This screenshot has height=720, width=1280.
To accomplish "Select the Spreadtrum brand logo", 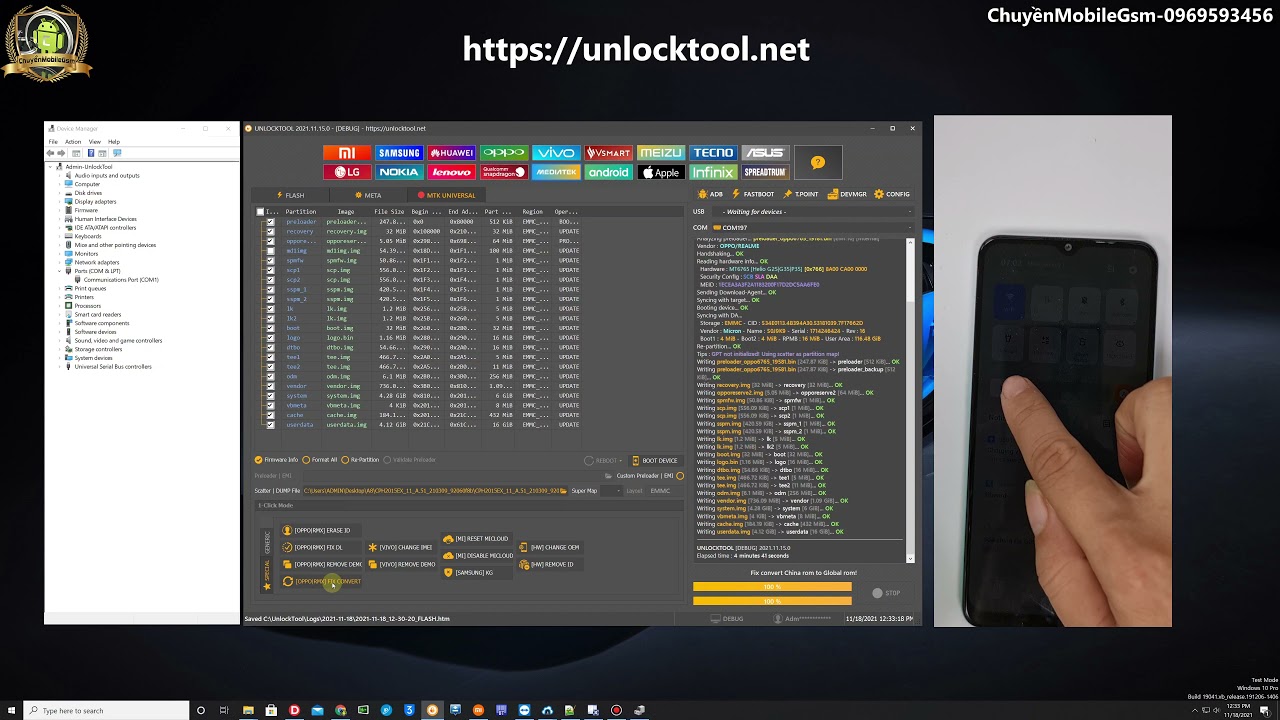I will click(x=764, y=172).
